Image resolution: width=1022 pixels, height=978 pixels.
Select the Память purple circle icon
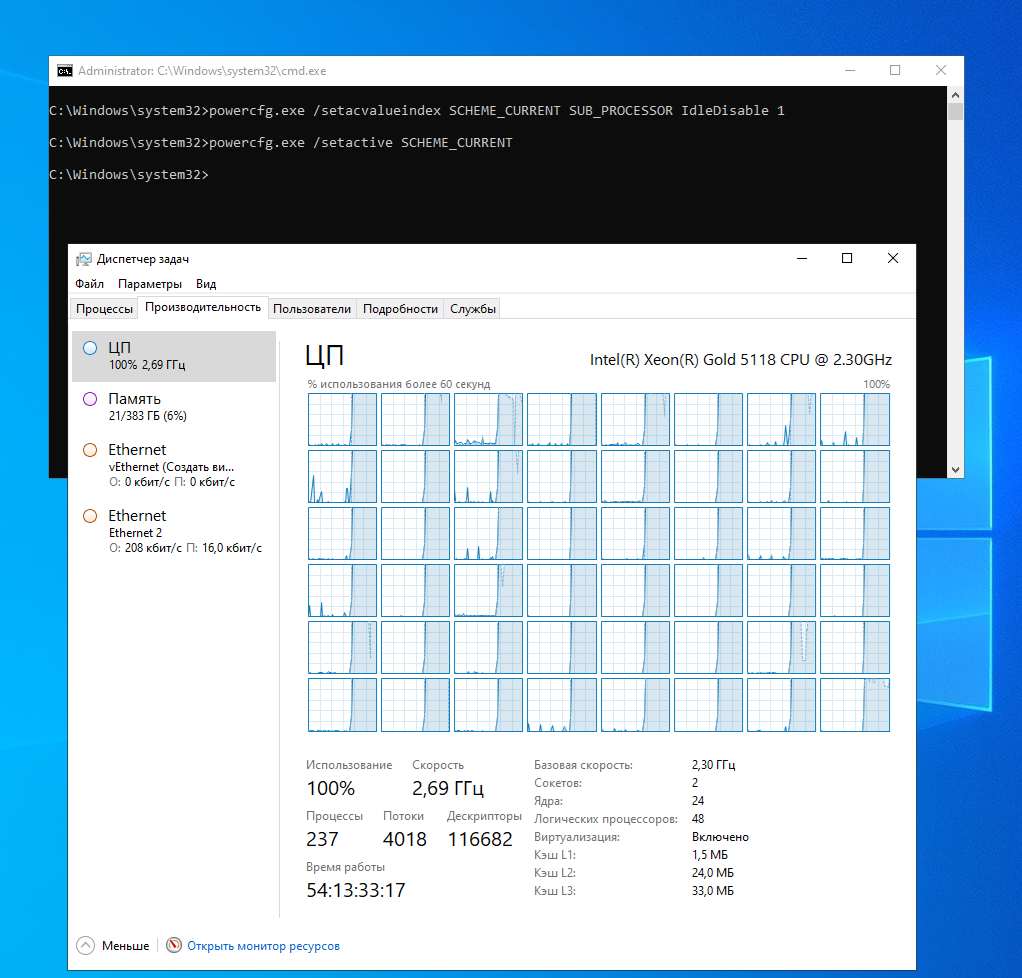(x=90, y=399)
